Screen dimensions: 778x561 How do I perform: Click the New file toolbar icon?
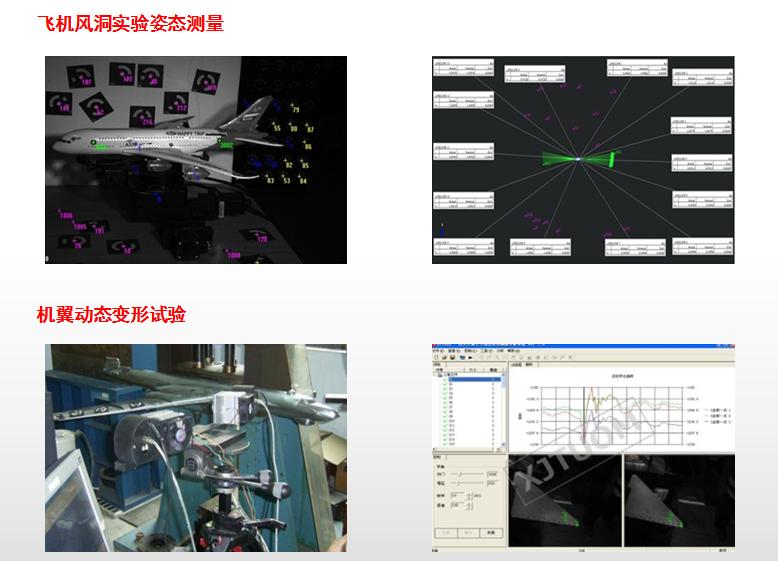tap(437, 357)
